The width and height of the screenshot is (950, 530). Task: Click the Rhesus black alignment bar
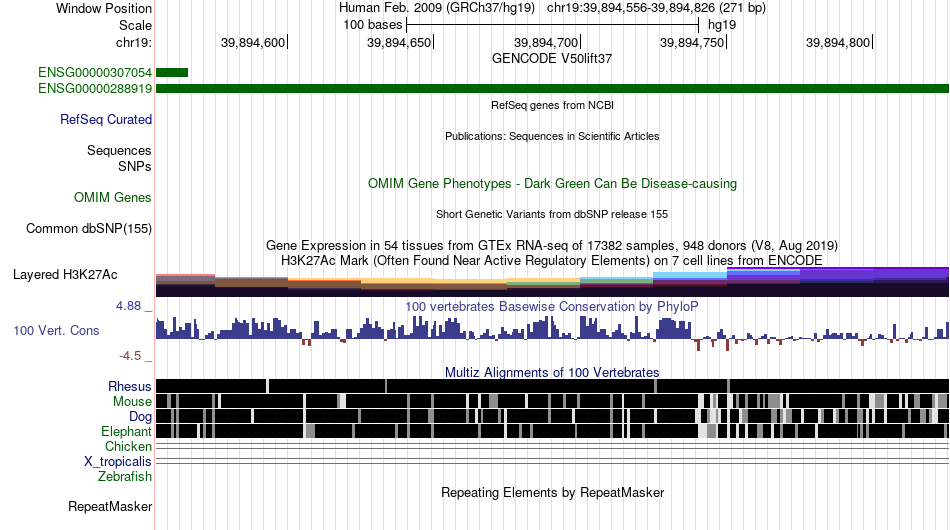(553, 386)
